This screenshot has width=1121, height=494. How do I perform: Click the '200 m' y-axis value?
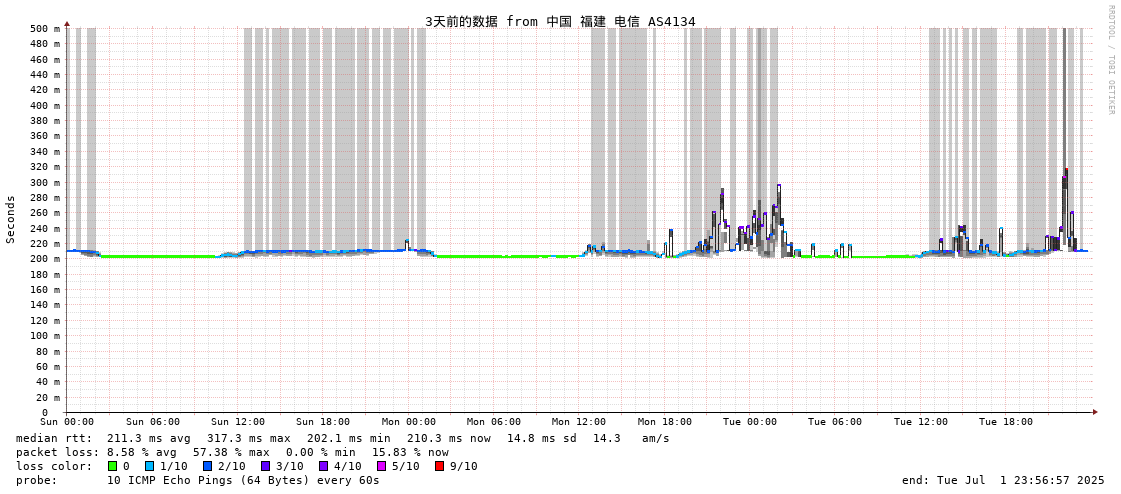(46, 259)
